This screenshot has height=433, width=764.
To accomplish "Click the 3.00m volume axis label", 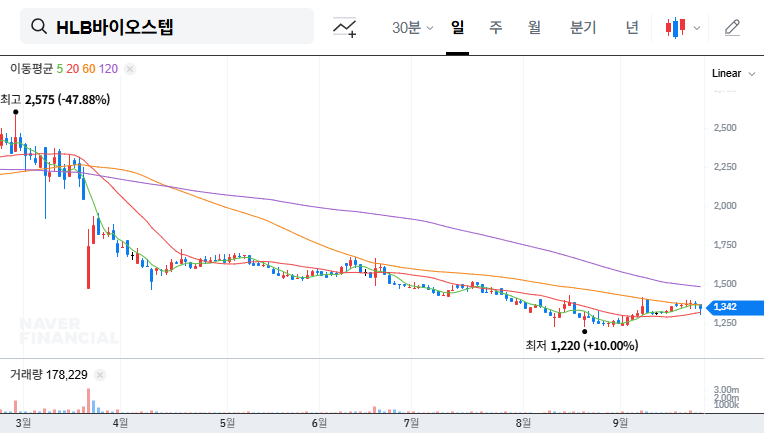I will (x=726, y=390).
